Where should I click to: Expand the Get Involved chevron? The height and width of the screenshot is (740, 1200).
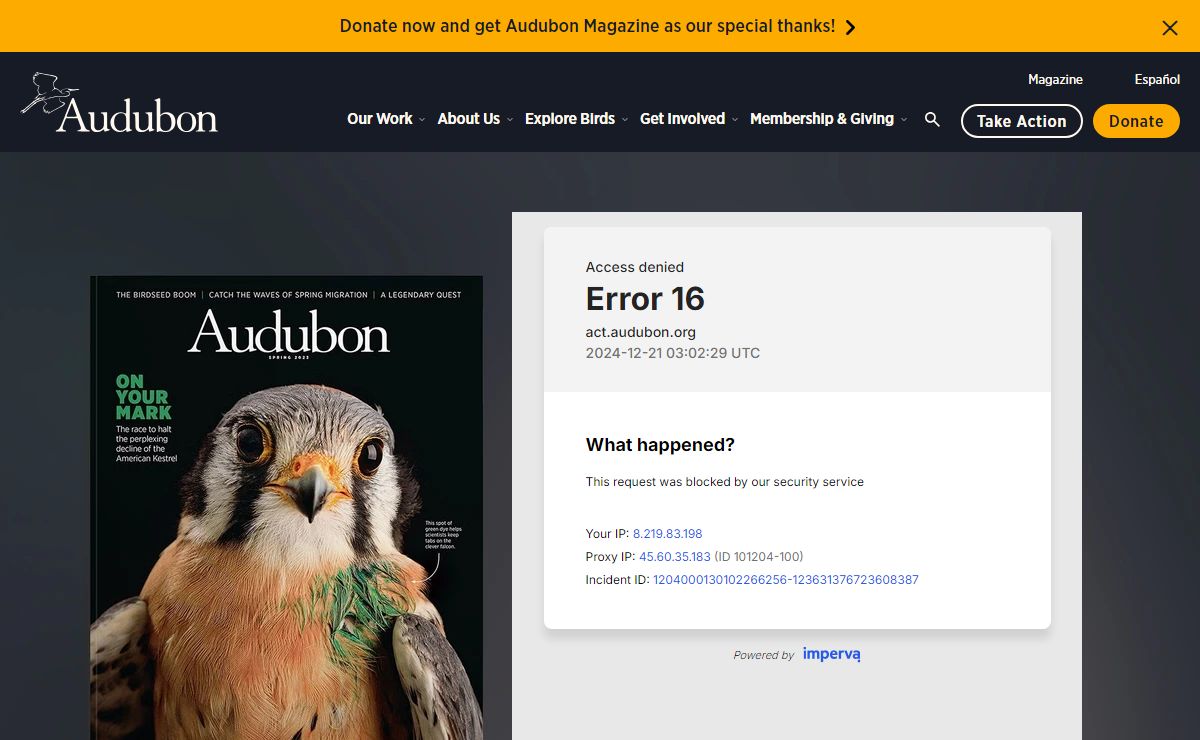point(735,120)
